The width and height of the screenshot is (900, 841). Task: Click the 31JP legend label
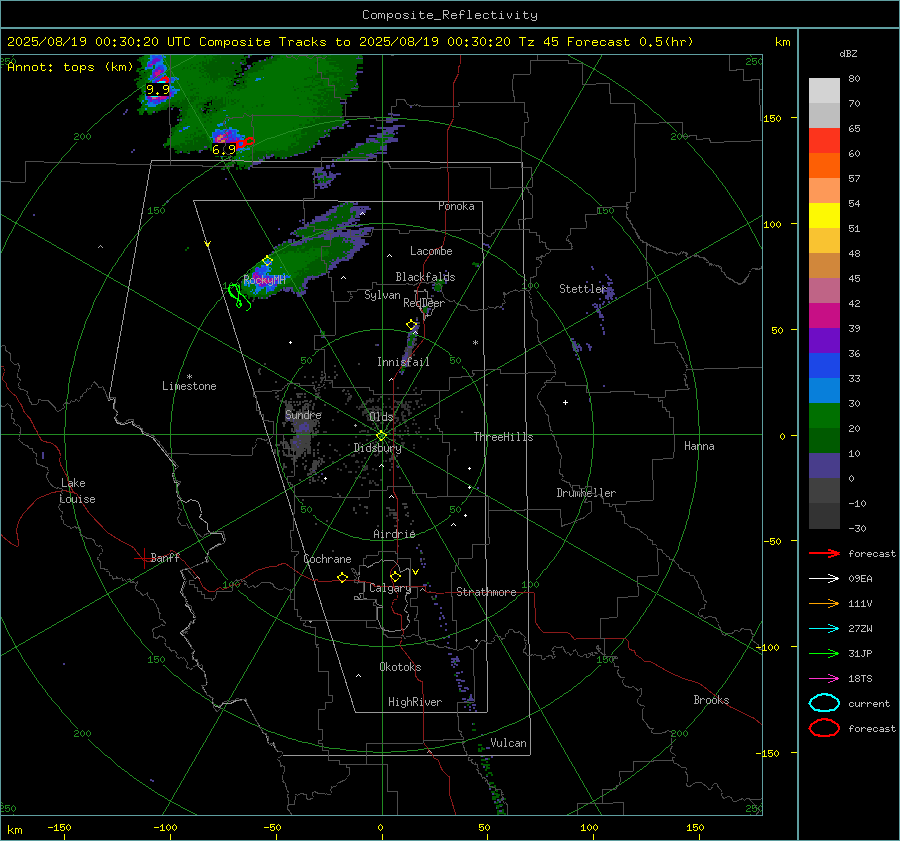(x=860, y=653)
